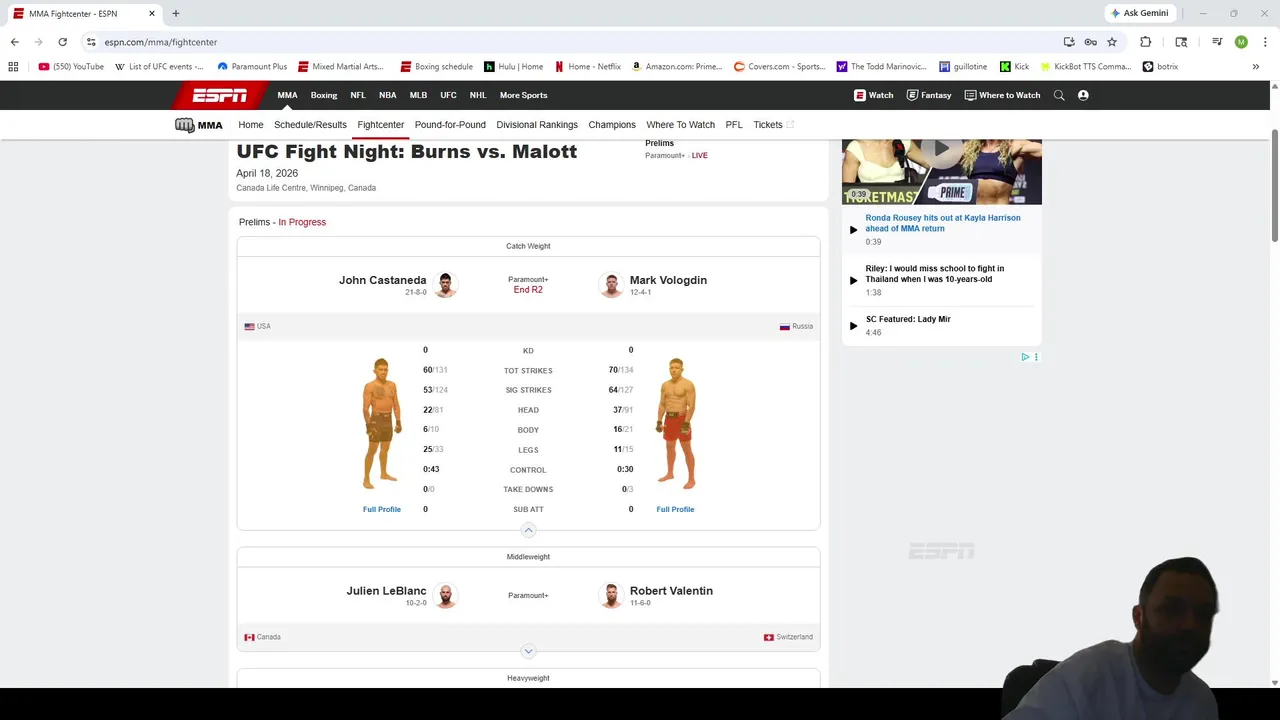Click the Watch button in header
Screen dimensions: 1280x720
[x=873, y=95]
